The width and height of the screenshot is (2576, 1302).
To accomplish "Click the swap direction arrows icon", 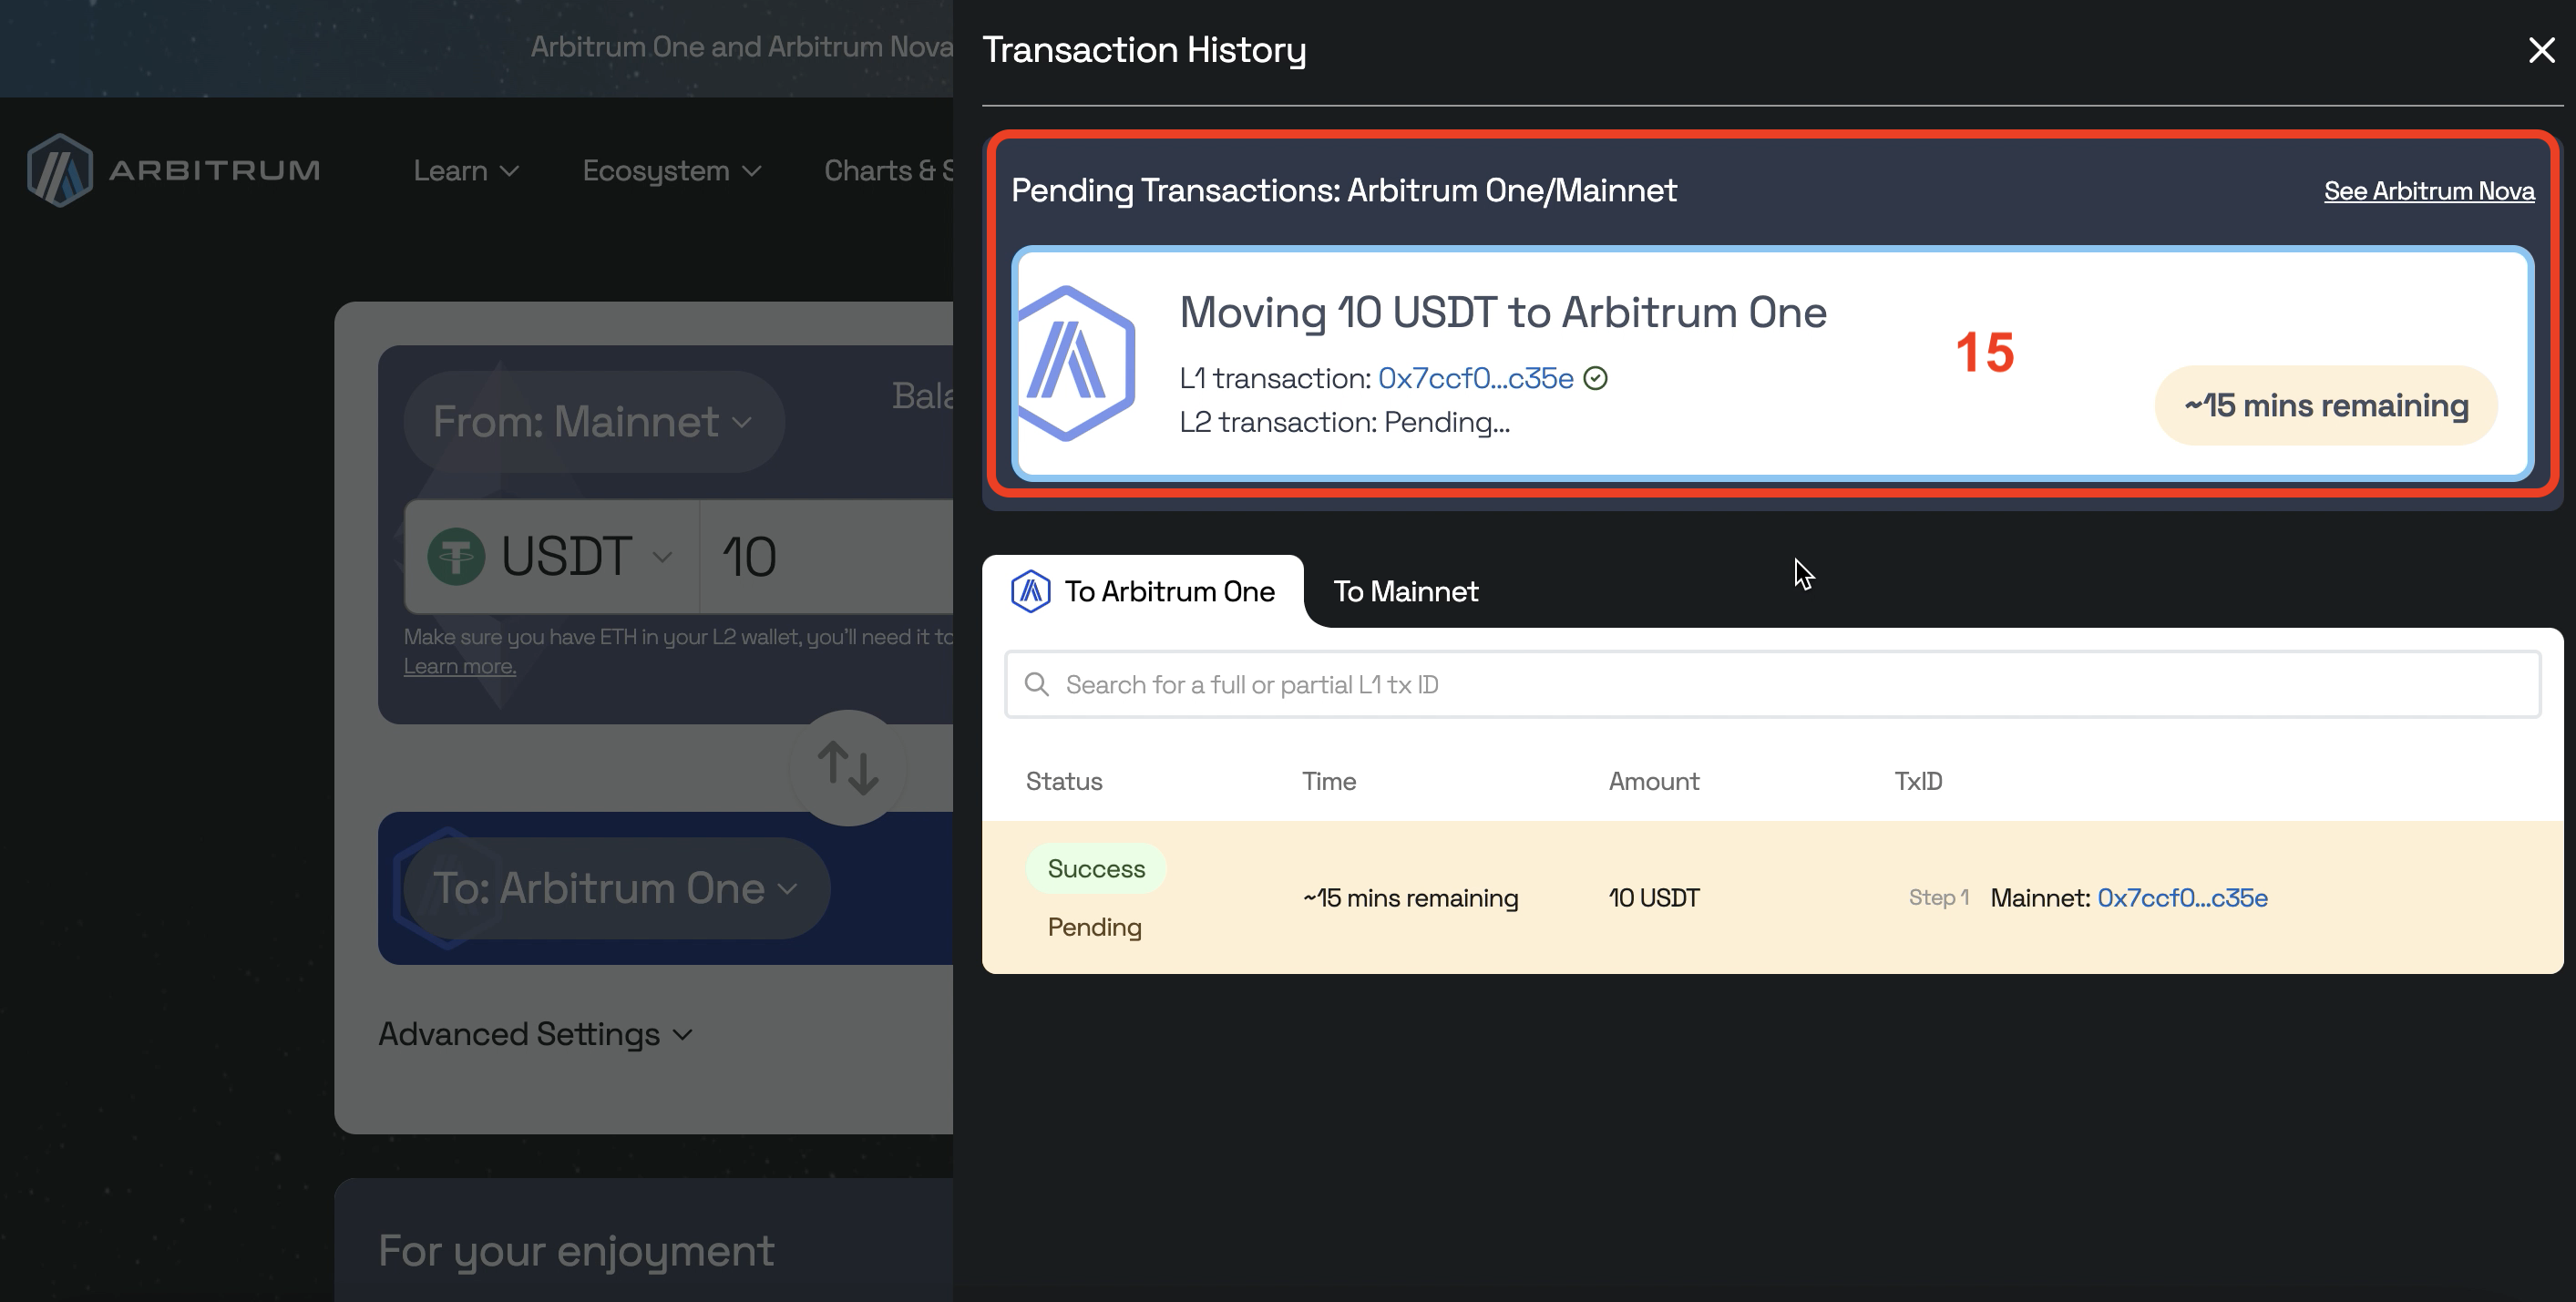I will tap(848, 767).
